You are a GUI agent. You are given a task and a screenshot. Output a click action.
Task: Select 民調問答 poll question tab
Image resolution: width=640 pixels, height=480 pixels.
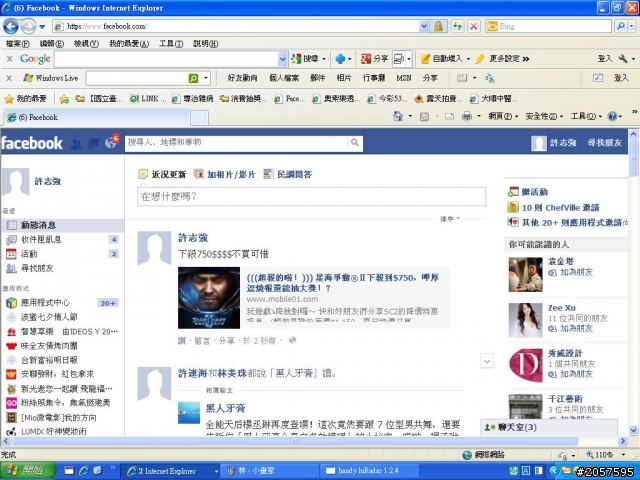[288, 175]
